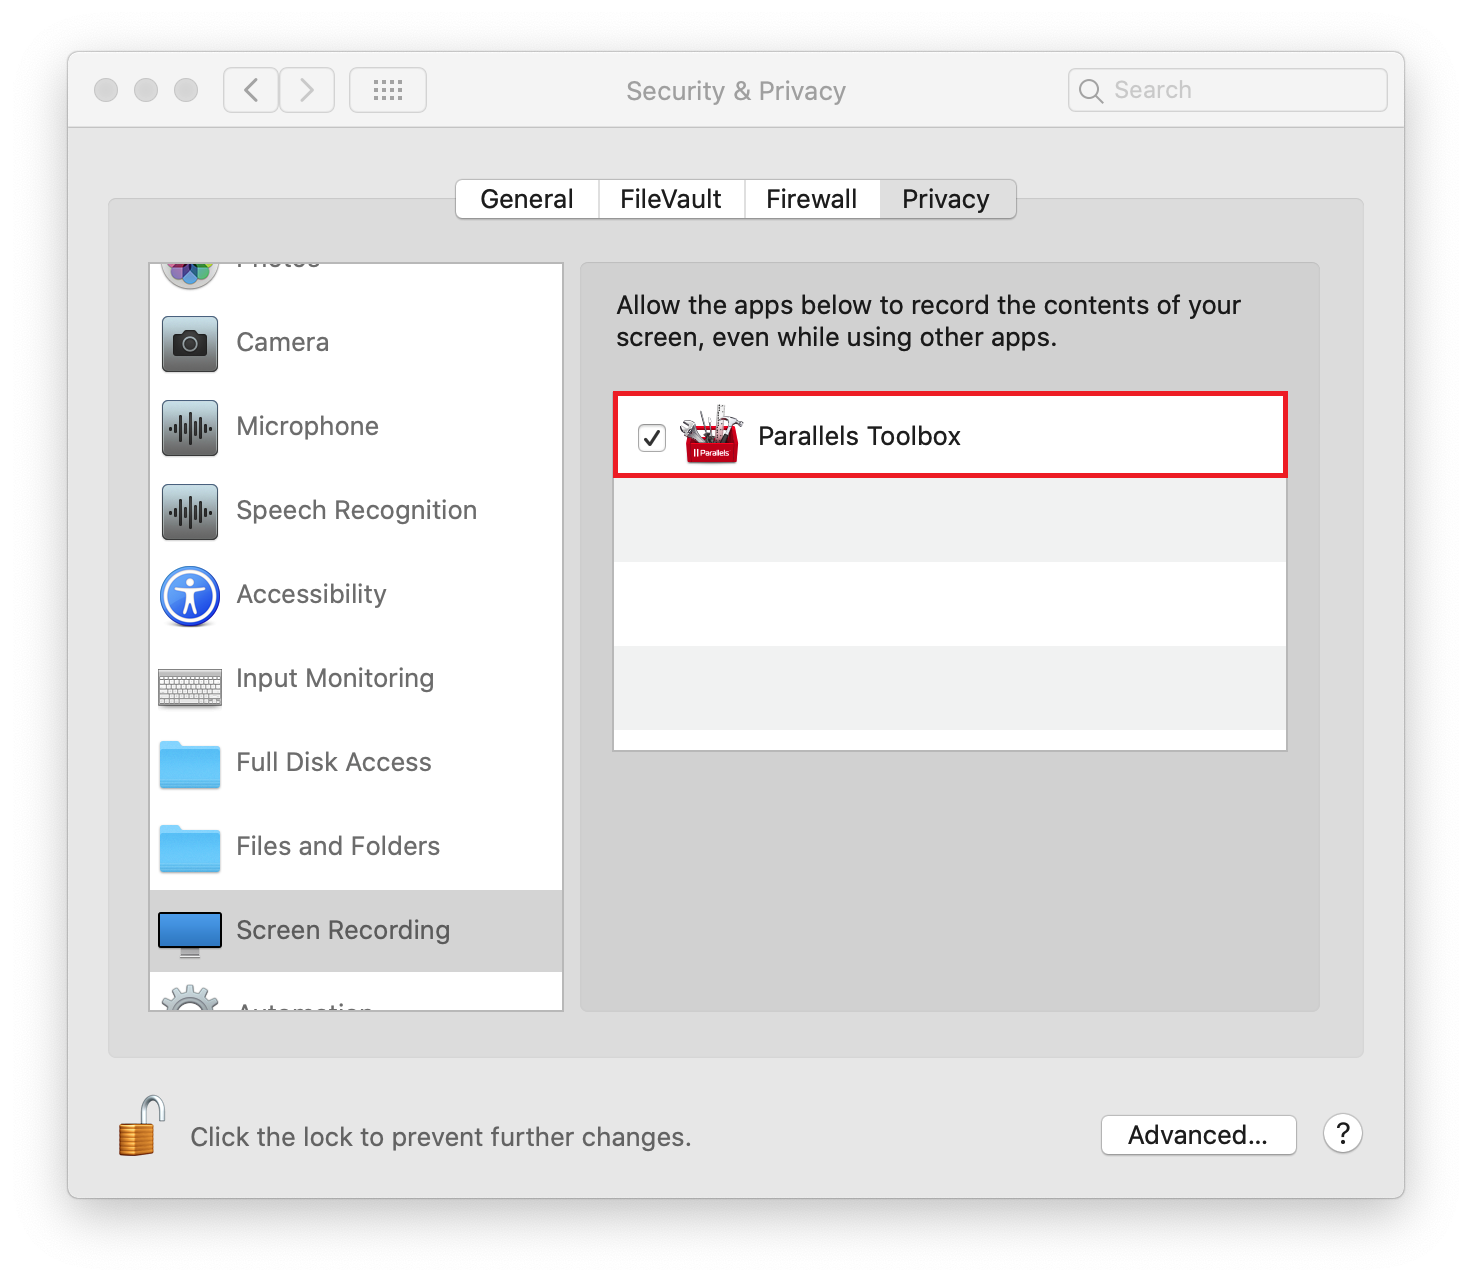Open the FileVault tab
This screenshot has height=1282, width=1472.
671,199
